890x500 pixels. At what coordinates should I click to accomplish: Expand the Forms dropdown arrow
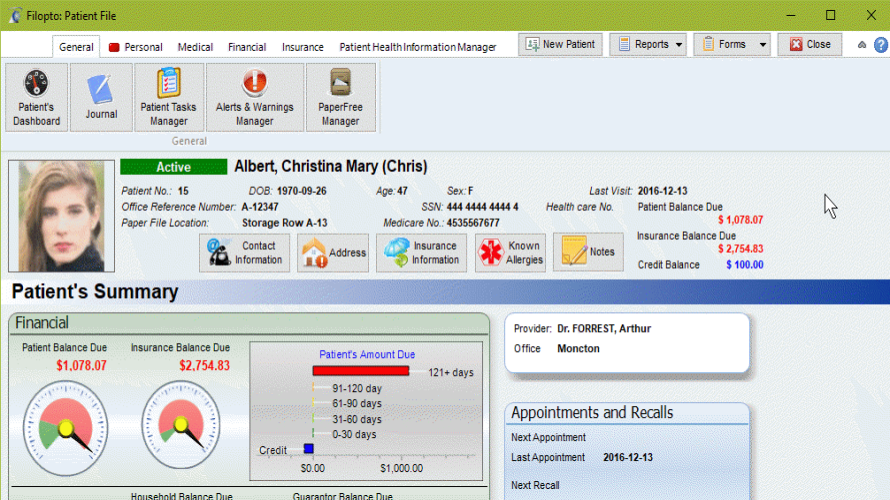click(763, 44)
